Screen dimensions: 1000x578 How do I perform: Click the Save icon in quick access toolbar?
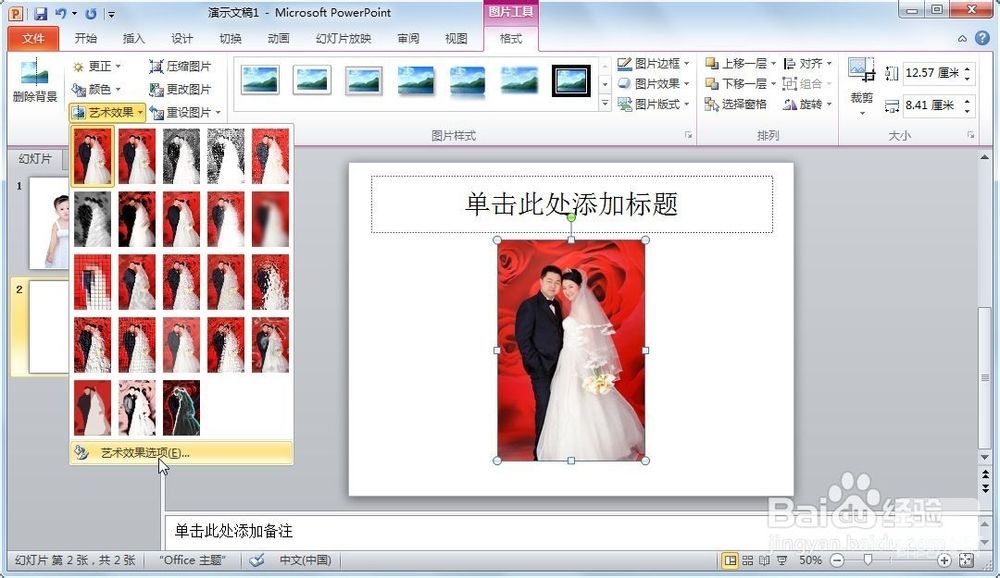point(40,14)
